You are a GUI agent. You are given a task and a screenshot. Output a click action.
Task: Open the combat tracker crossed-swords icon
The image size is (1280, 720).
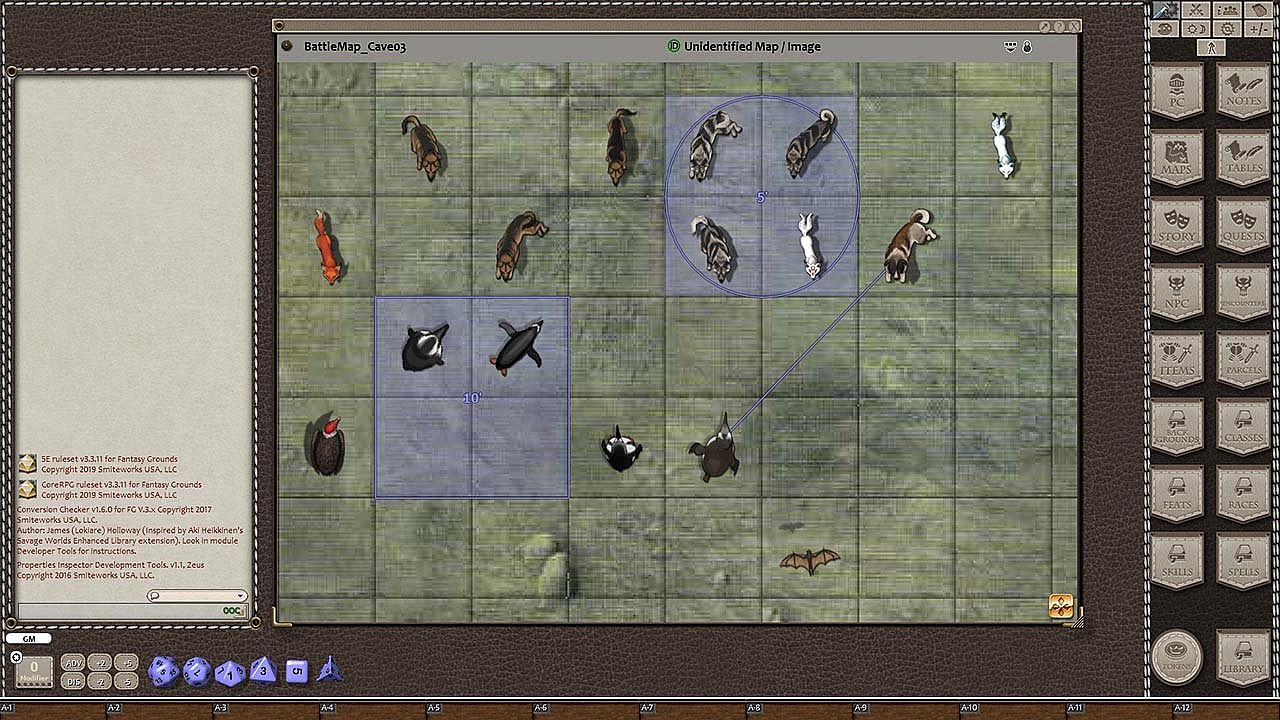click(1195, 10)
